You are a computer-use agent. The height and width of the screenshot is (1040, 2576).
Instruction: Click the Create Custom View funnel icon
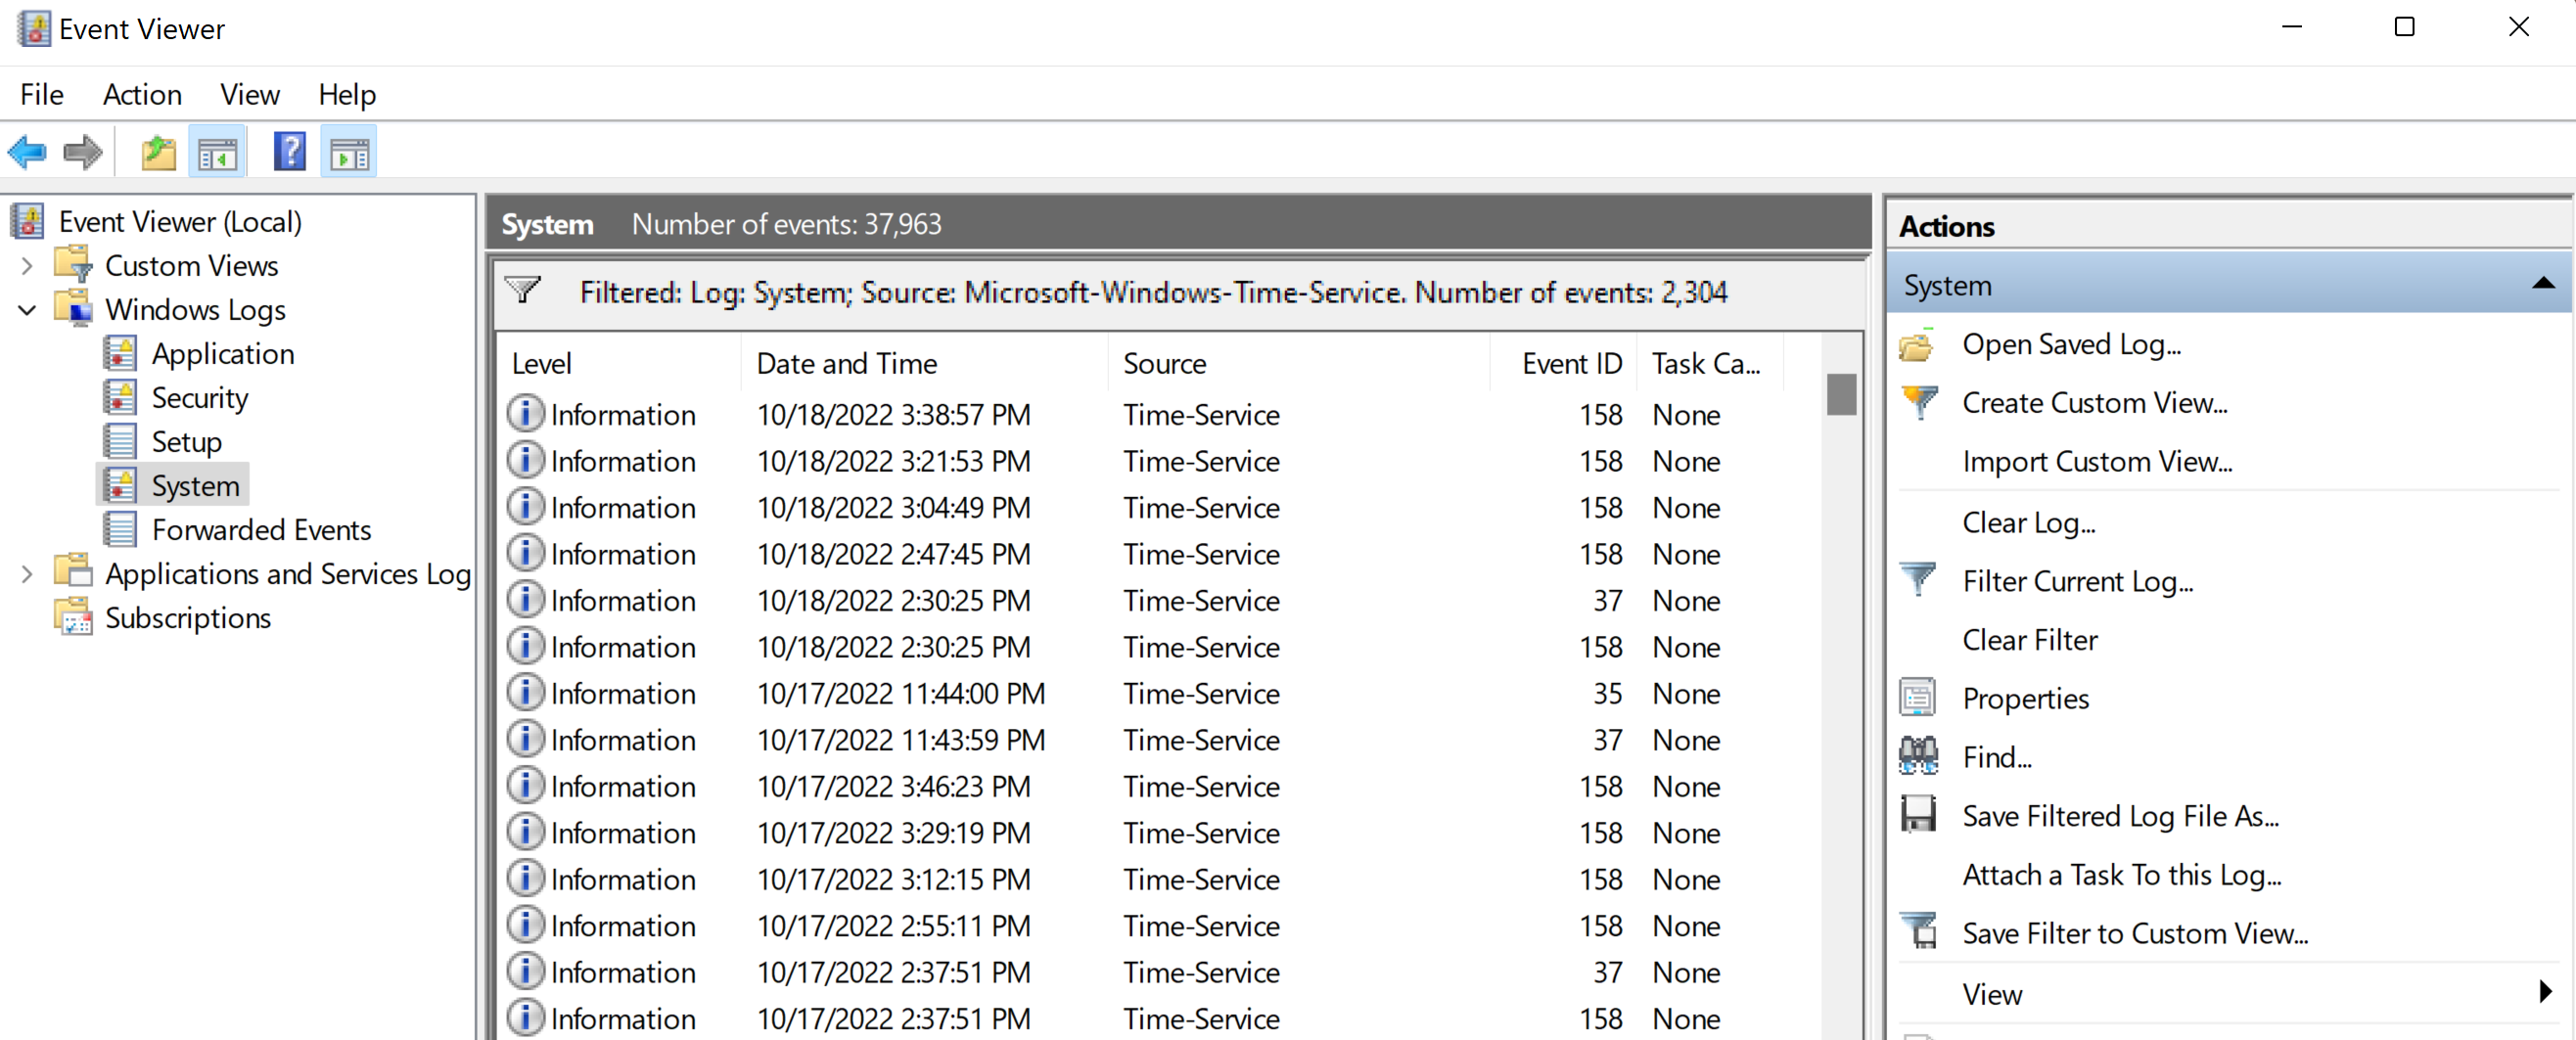click(x=1919, y=402)
